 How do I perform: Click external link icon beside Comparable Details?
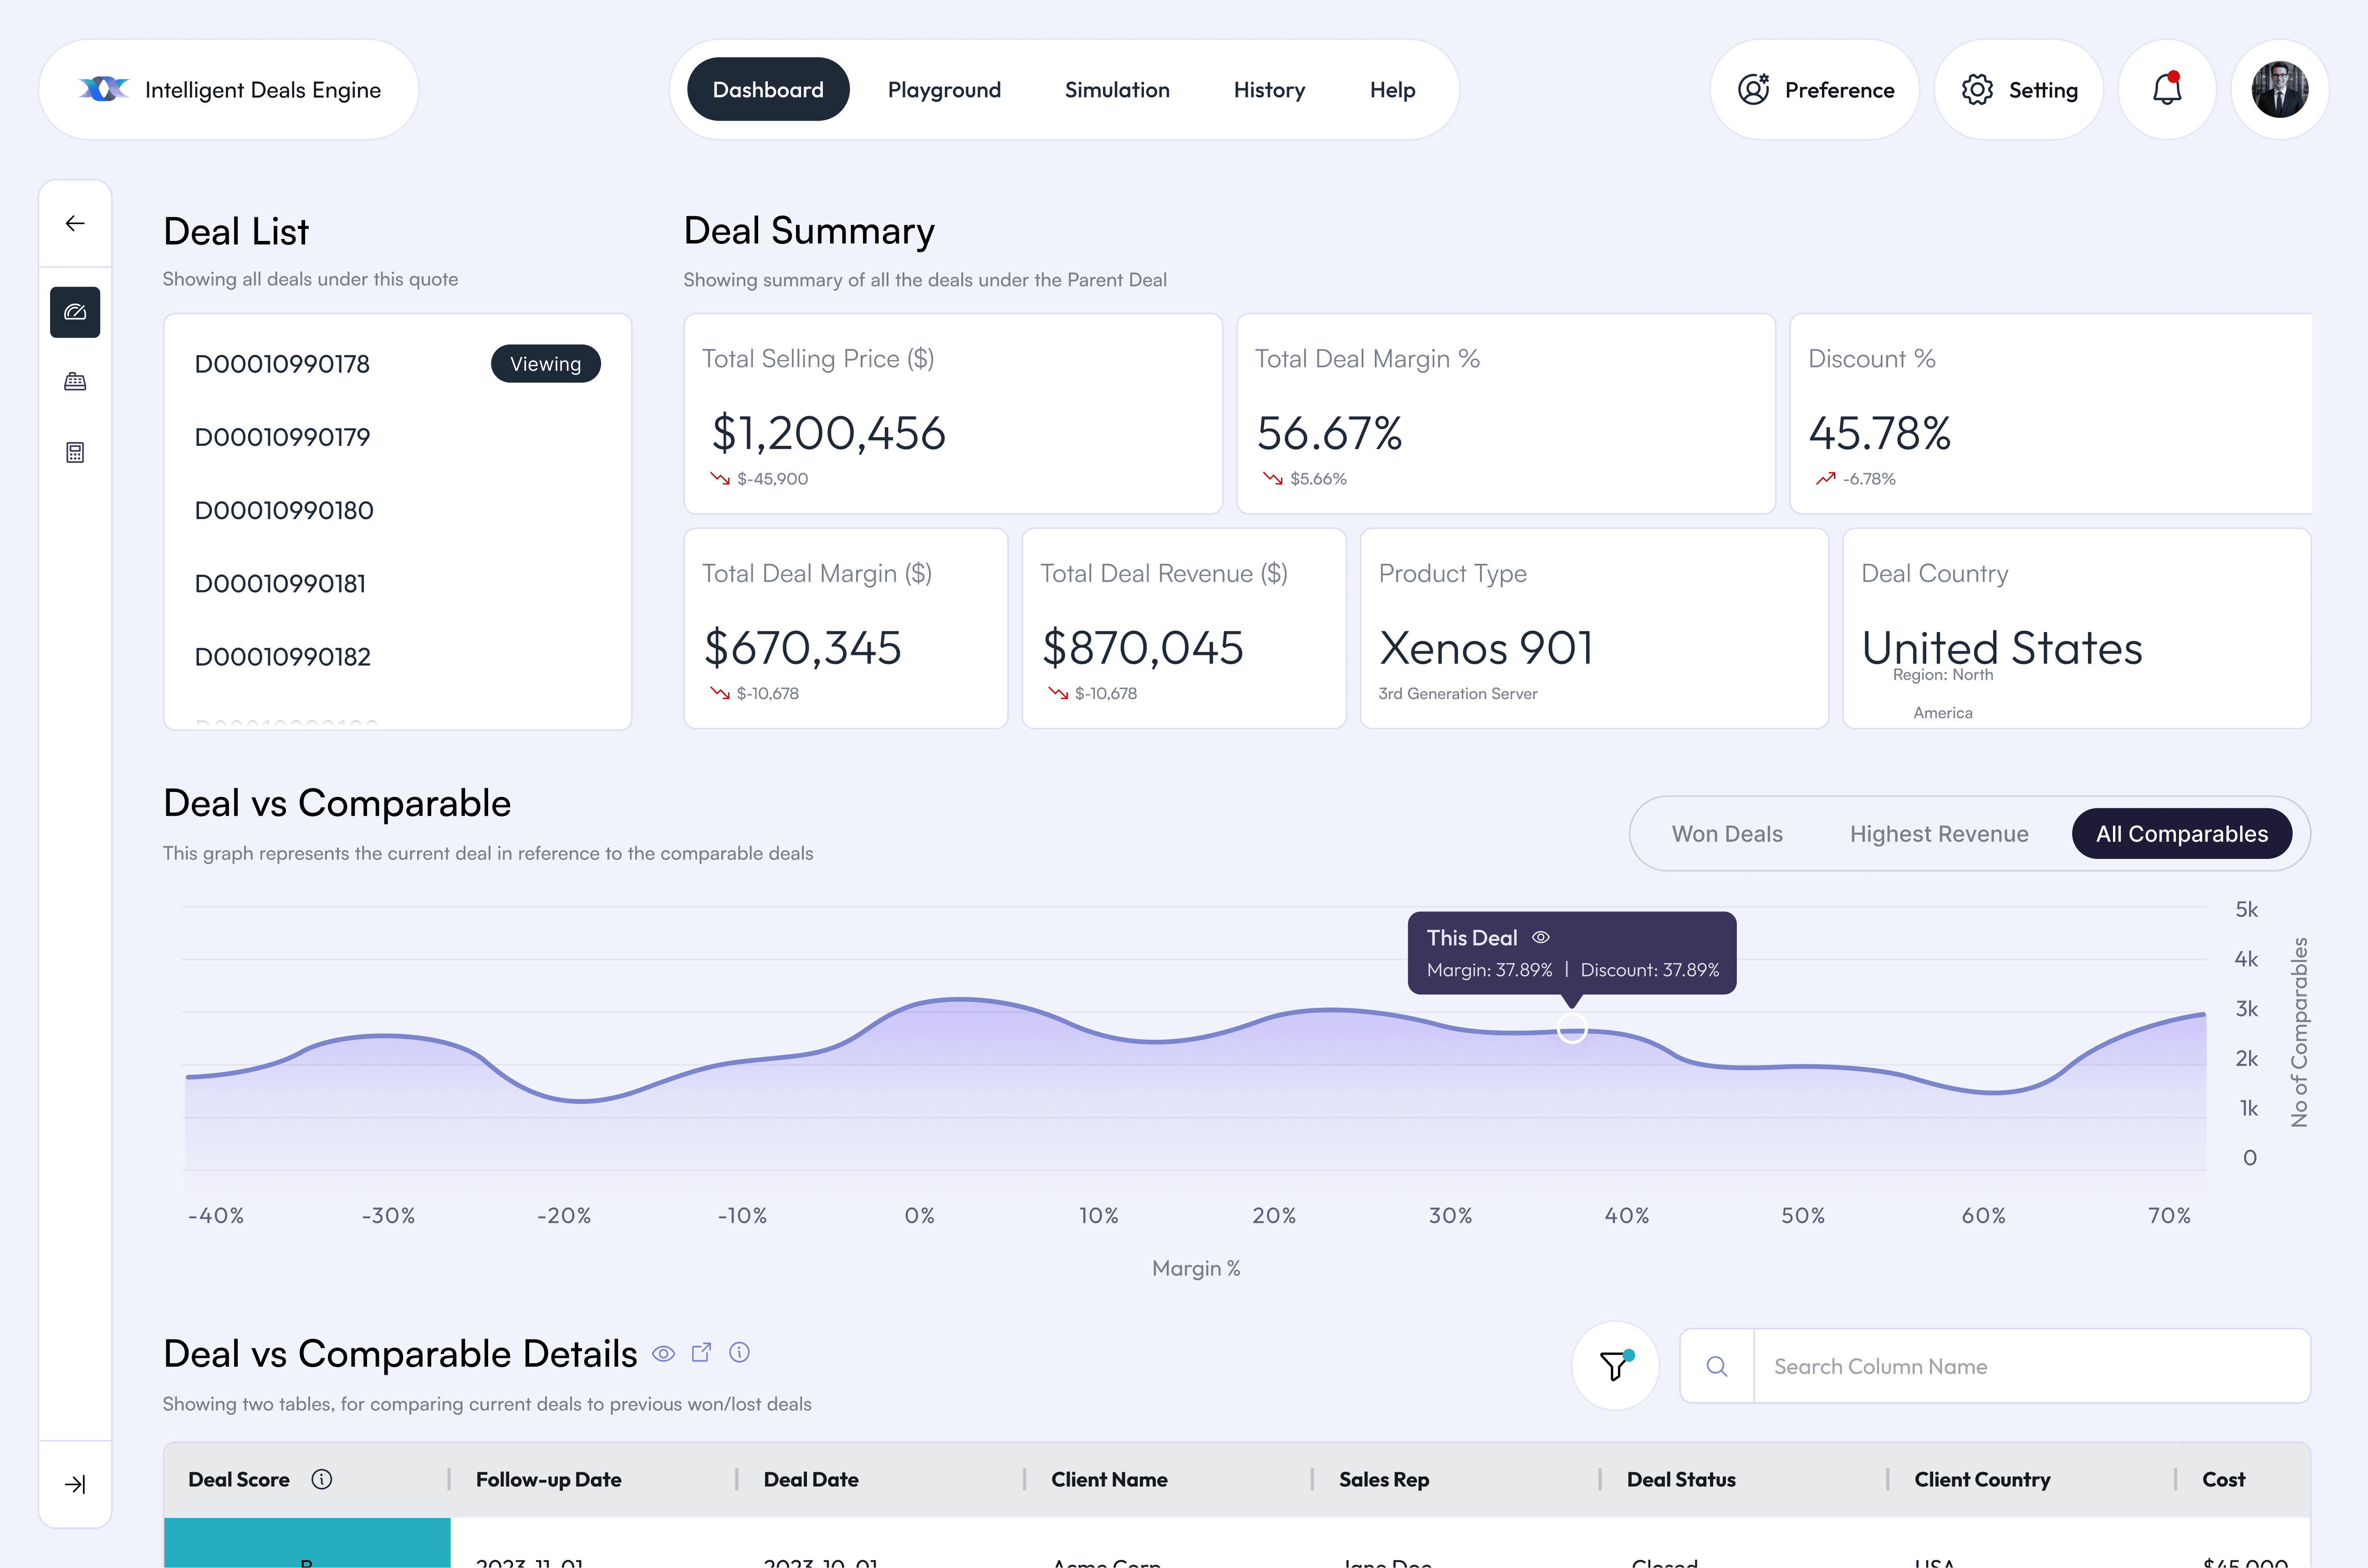(x=701, y=1353)
